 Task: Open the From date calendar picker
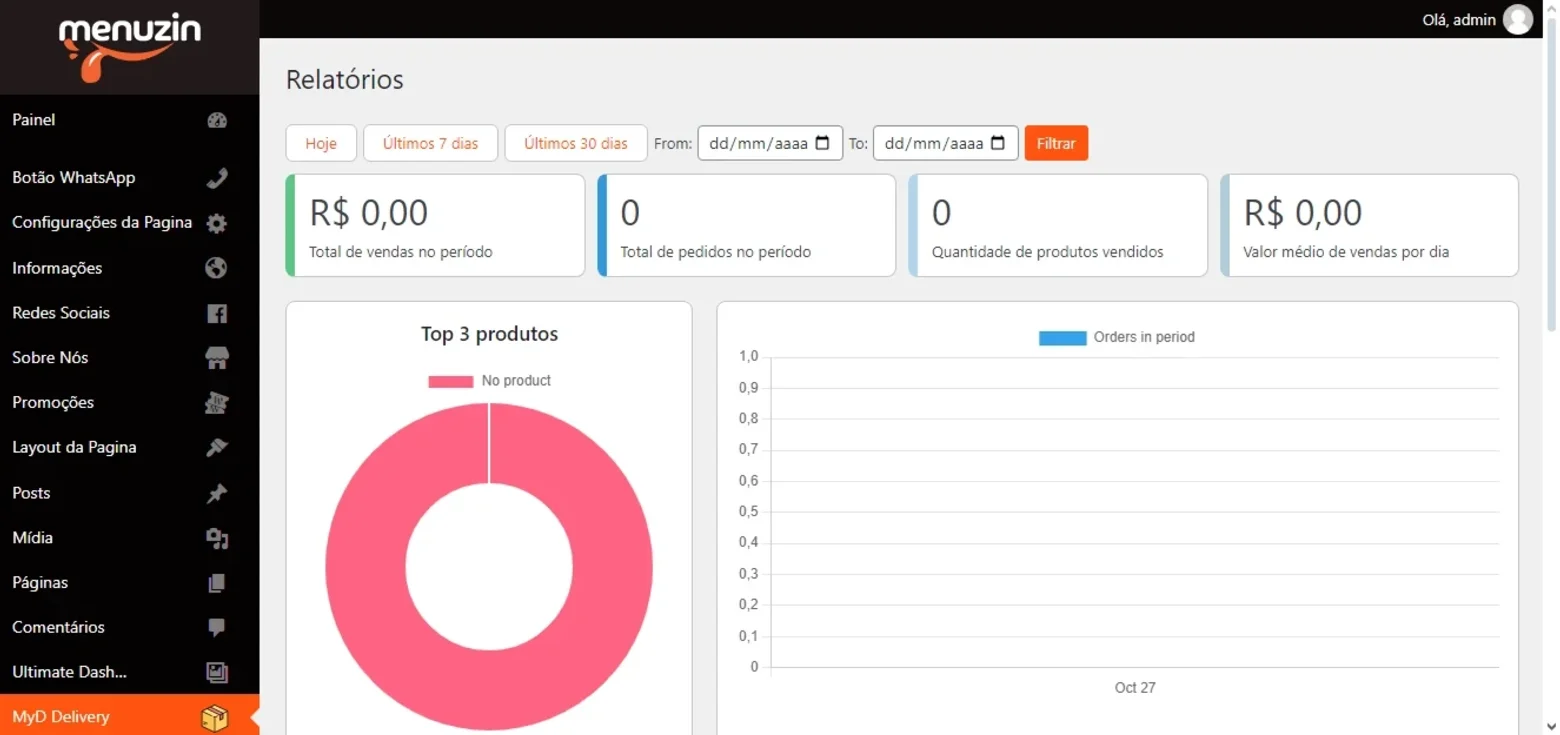(823, 143)
